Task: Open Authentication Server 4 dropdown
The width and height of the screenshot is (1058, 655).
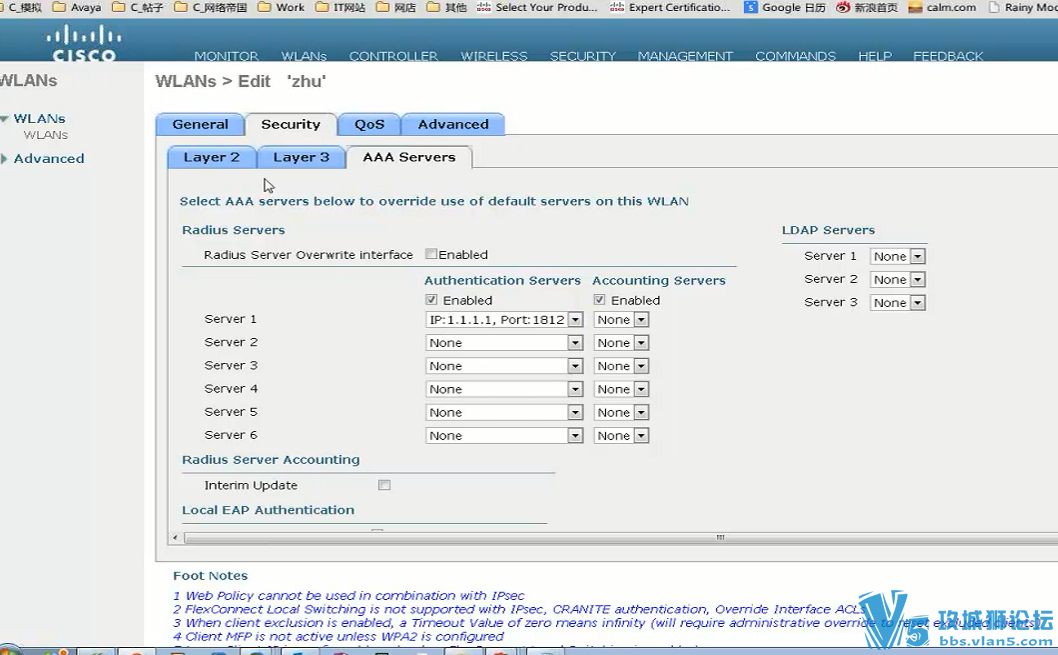Action: [x=504, y=389]
